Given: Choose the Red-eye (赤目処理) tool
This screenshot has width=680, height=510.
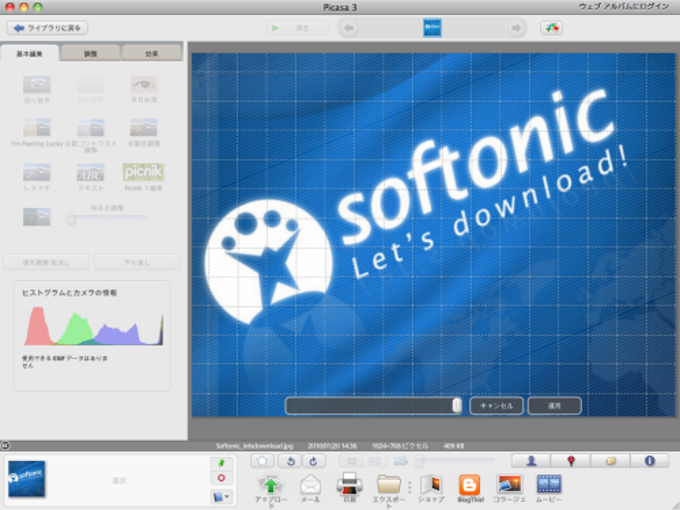Looking at the screenshot, I should click(144, 85).
